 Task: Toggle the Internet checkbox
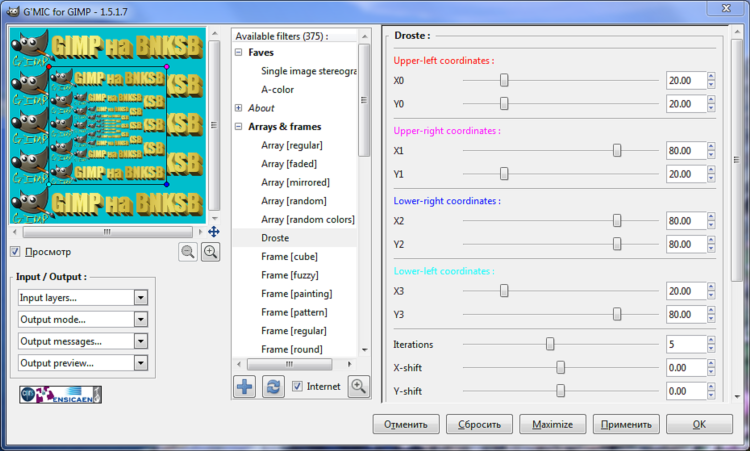pos(297,386)
